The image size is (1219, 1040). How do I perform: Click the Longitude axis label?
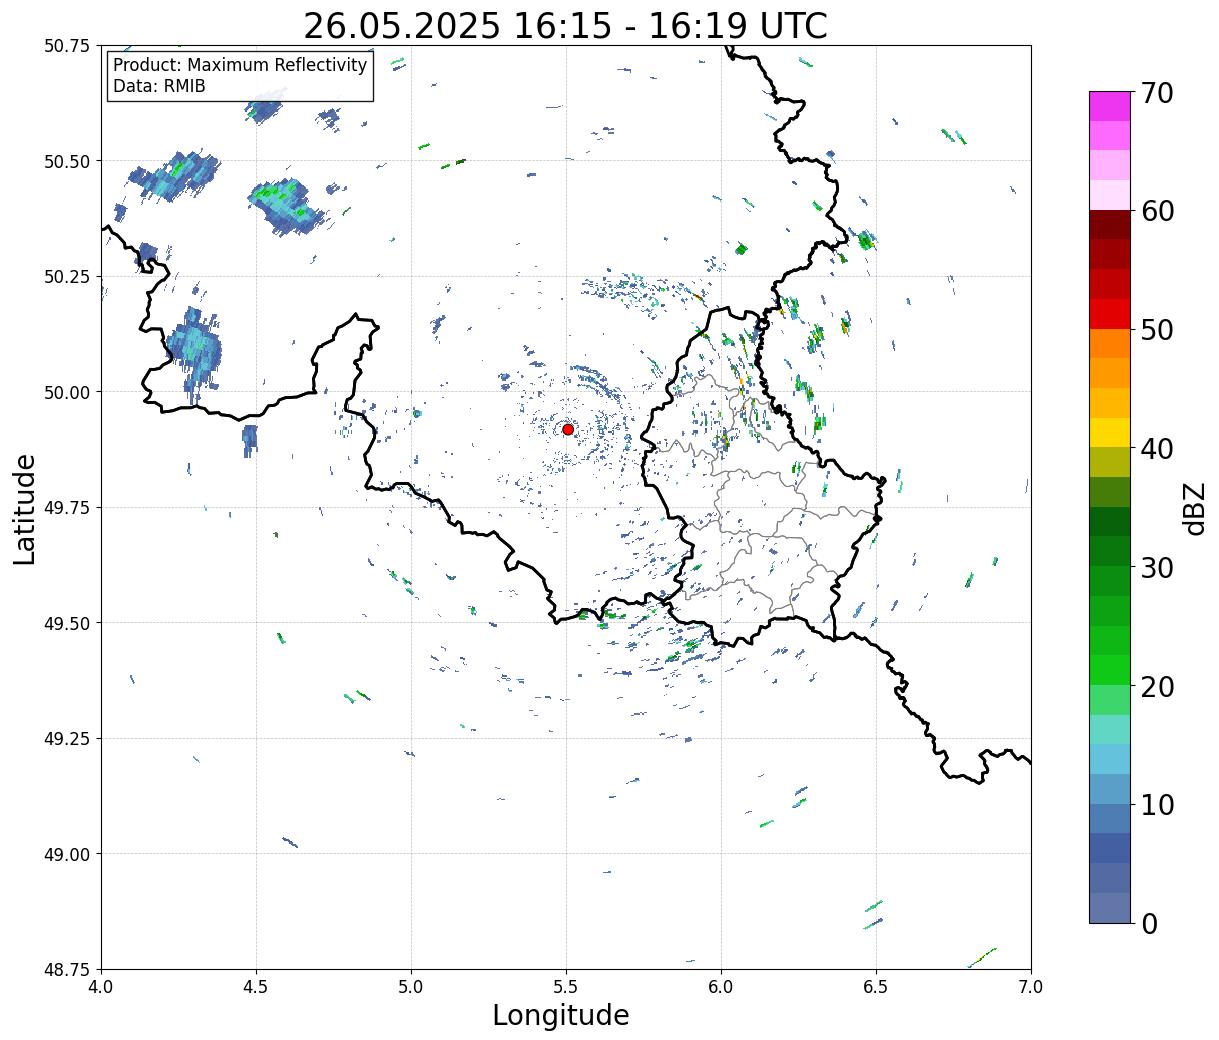[x=561, y=1015]
